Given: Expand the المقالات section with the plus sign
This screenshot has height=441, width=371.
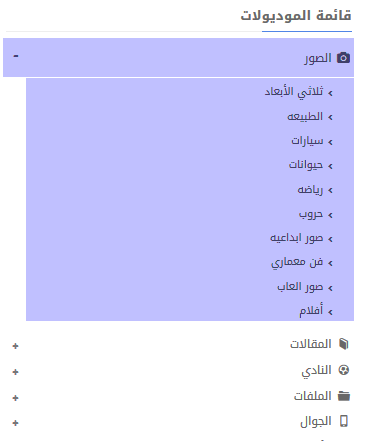Looking at the screenshot, I should [x=15, y=346].
